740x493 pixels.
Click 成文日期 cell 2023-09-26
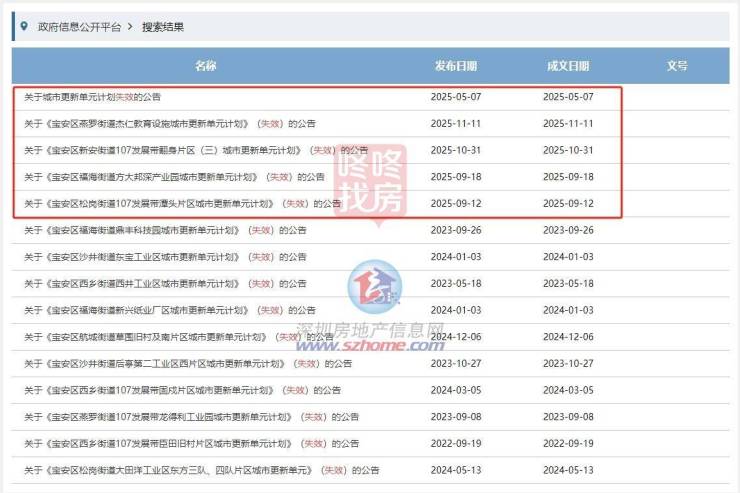(x=568, y=230)
